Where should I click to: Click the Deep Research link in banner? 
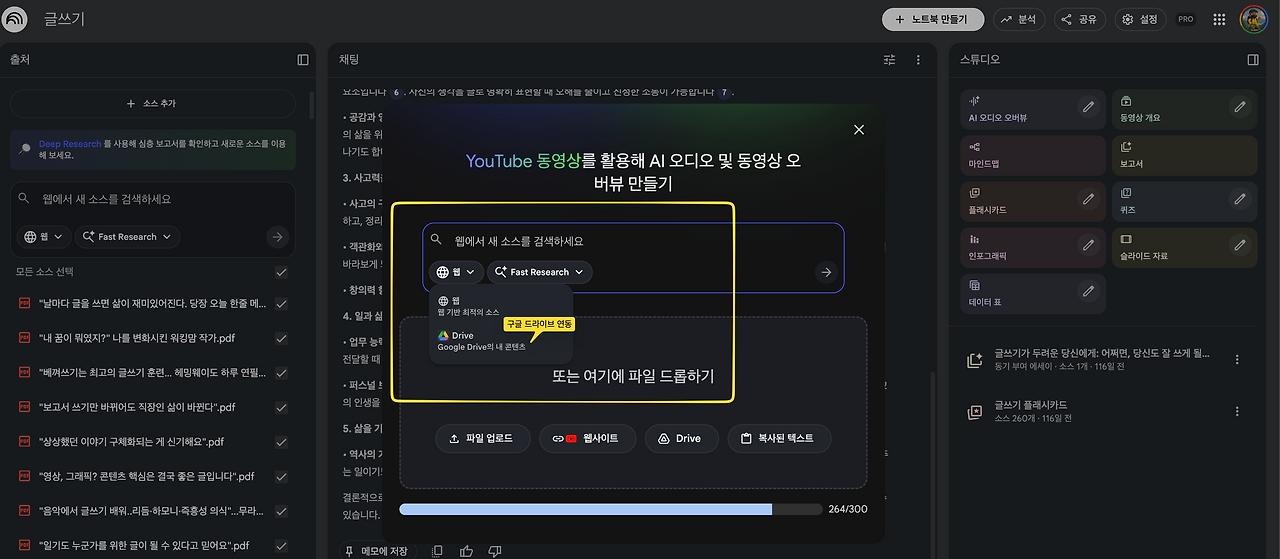tap(69, 144)
